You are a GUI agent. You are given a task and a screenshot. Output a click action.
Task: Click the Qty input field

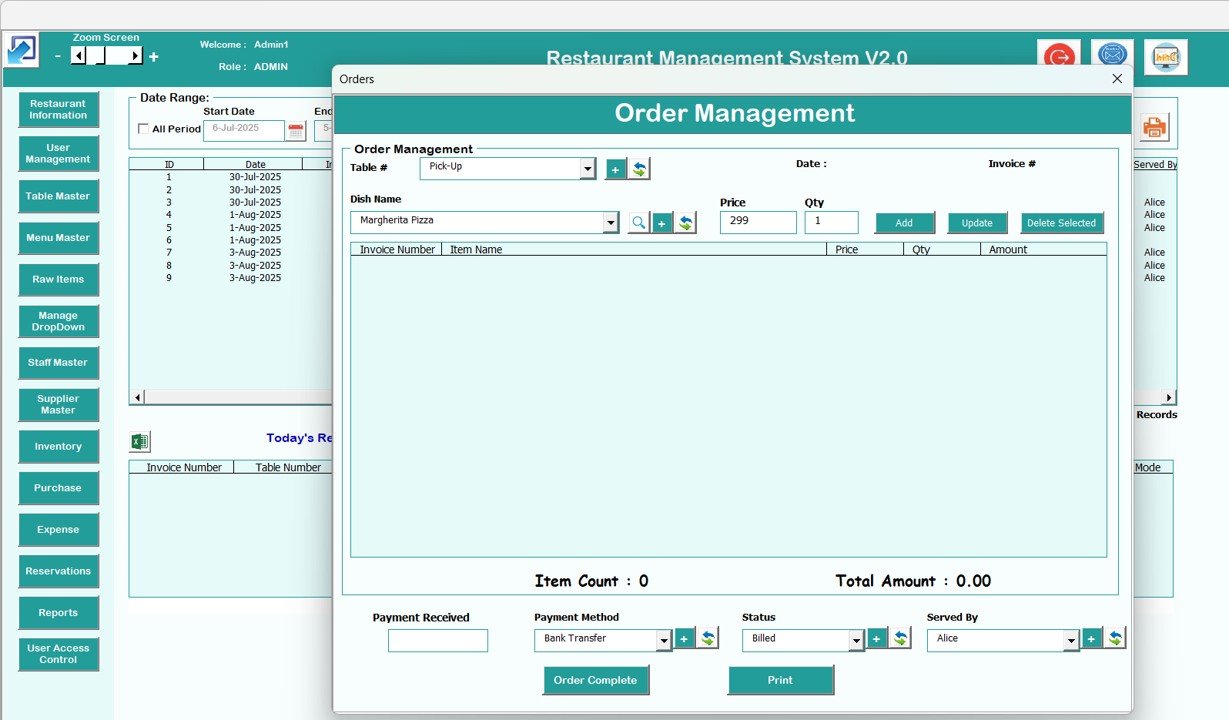point(831,222)
